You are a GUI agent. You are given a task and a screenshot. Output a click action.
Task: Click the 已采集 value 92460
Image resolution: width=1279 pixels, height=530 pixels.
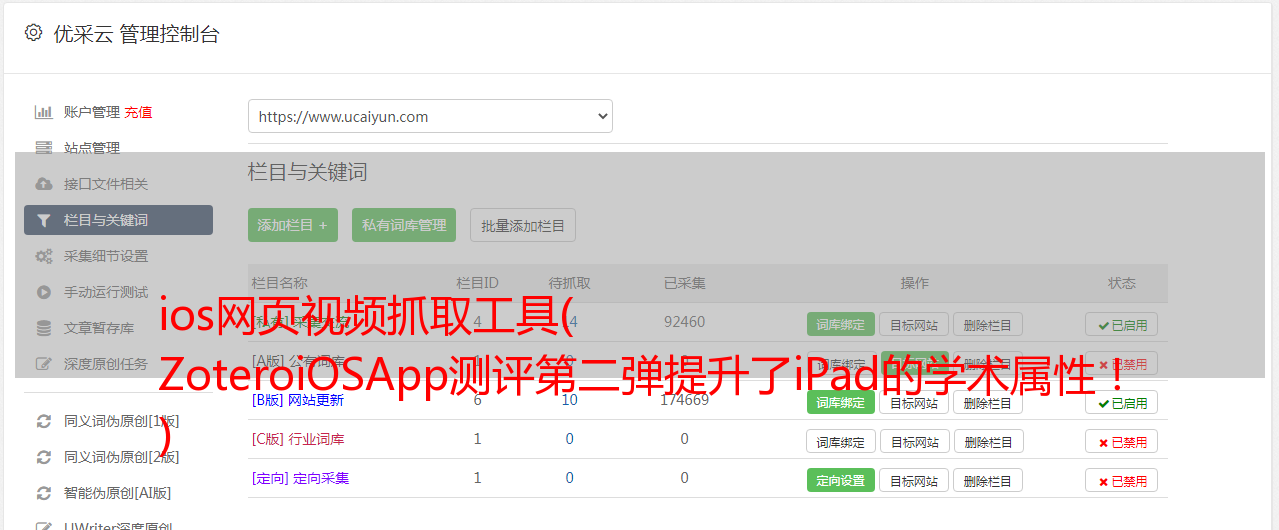click(x=684, y=322)
